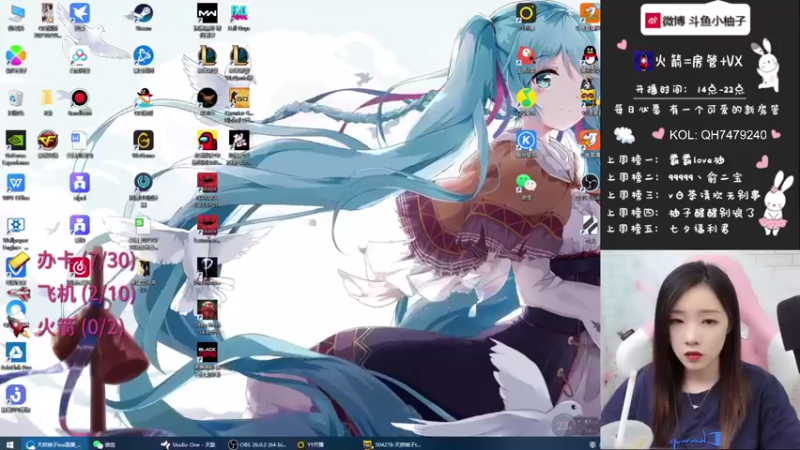Switch to YY in the taskbar
Screen dimensions: 800x450
click(311, 445)
